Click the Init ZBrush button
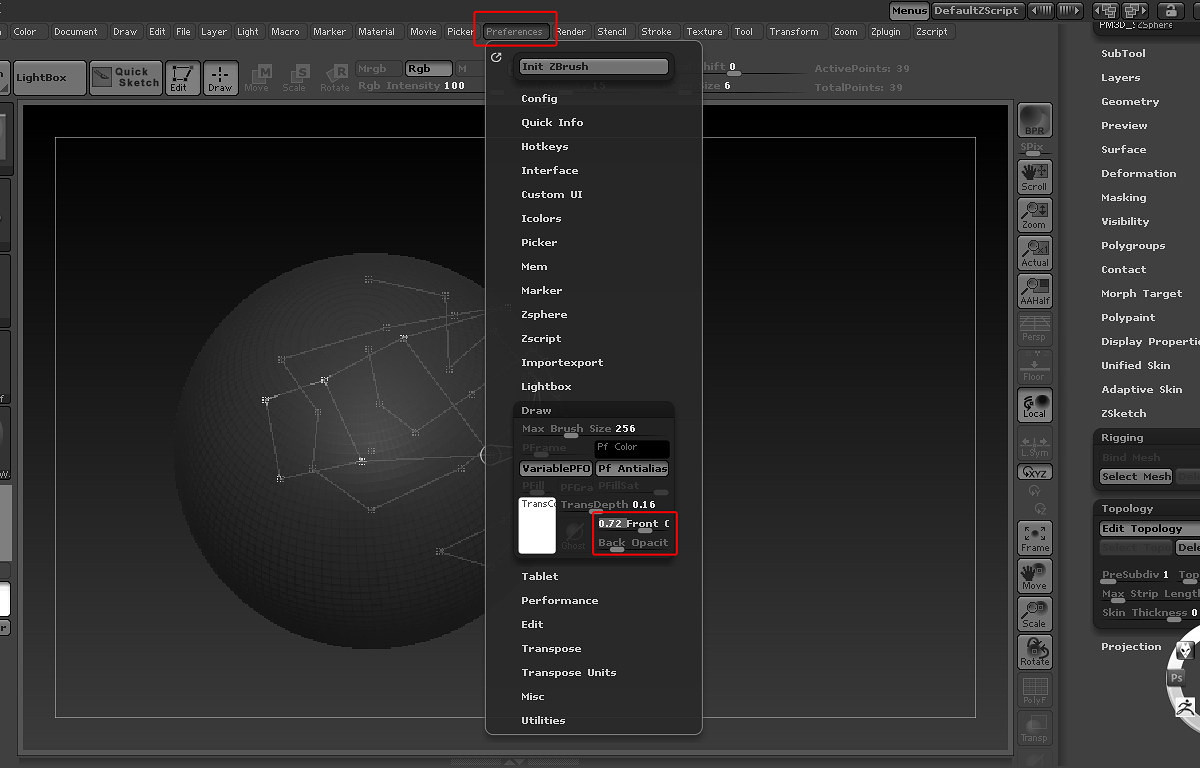The width and height of the screenshot is (1200, 768). [x=593, y=66]
